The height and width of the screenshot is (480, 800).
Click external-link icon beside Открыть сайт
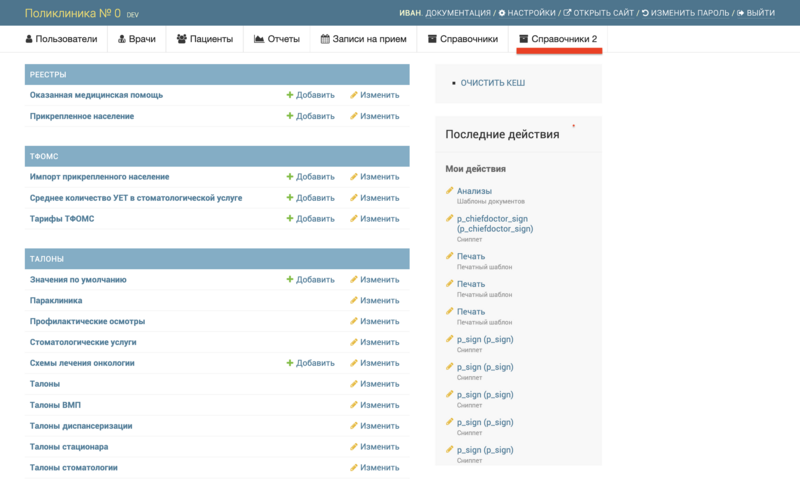click(x=567, y=13)
